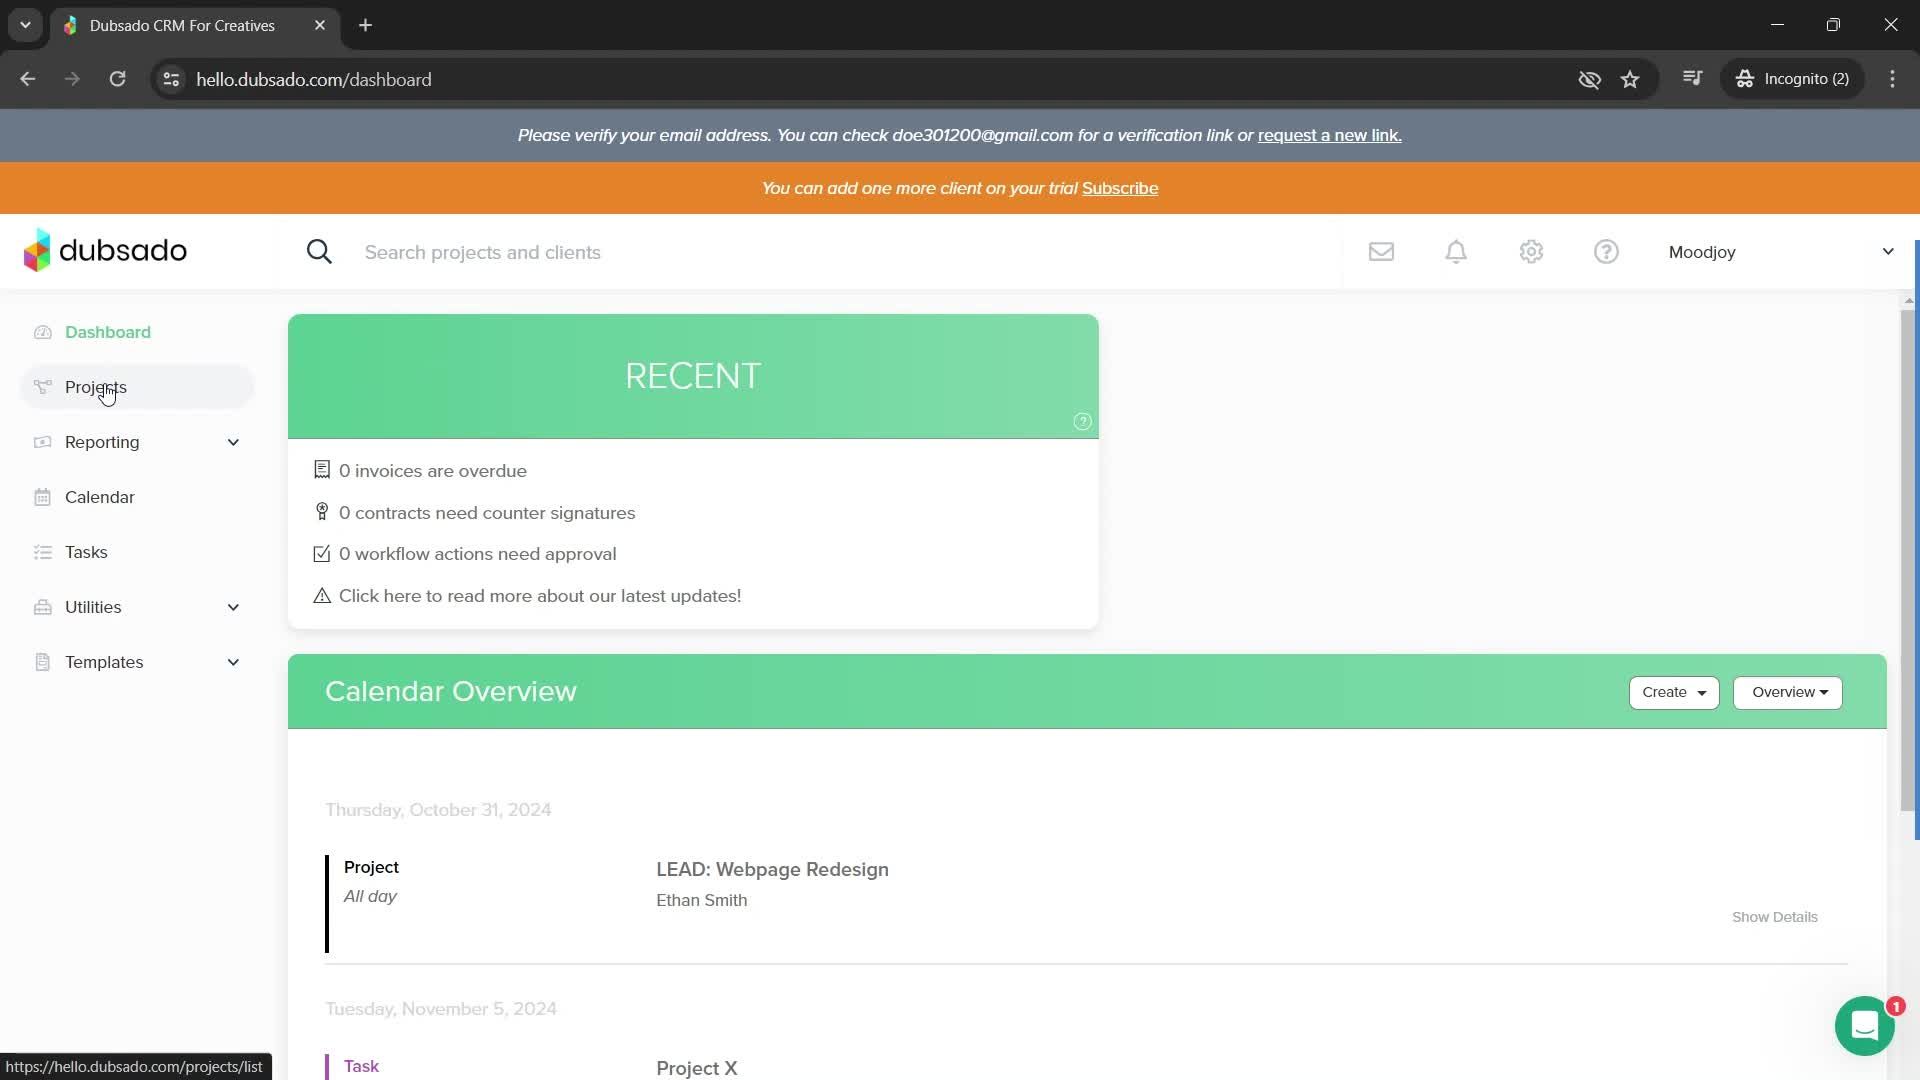Image resolution: width=1920 pixels, height=1080 pixels.
Task: Click the overdue invoices receipt icon
Action: (322, 470)
